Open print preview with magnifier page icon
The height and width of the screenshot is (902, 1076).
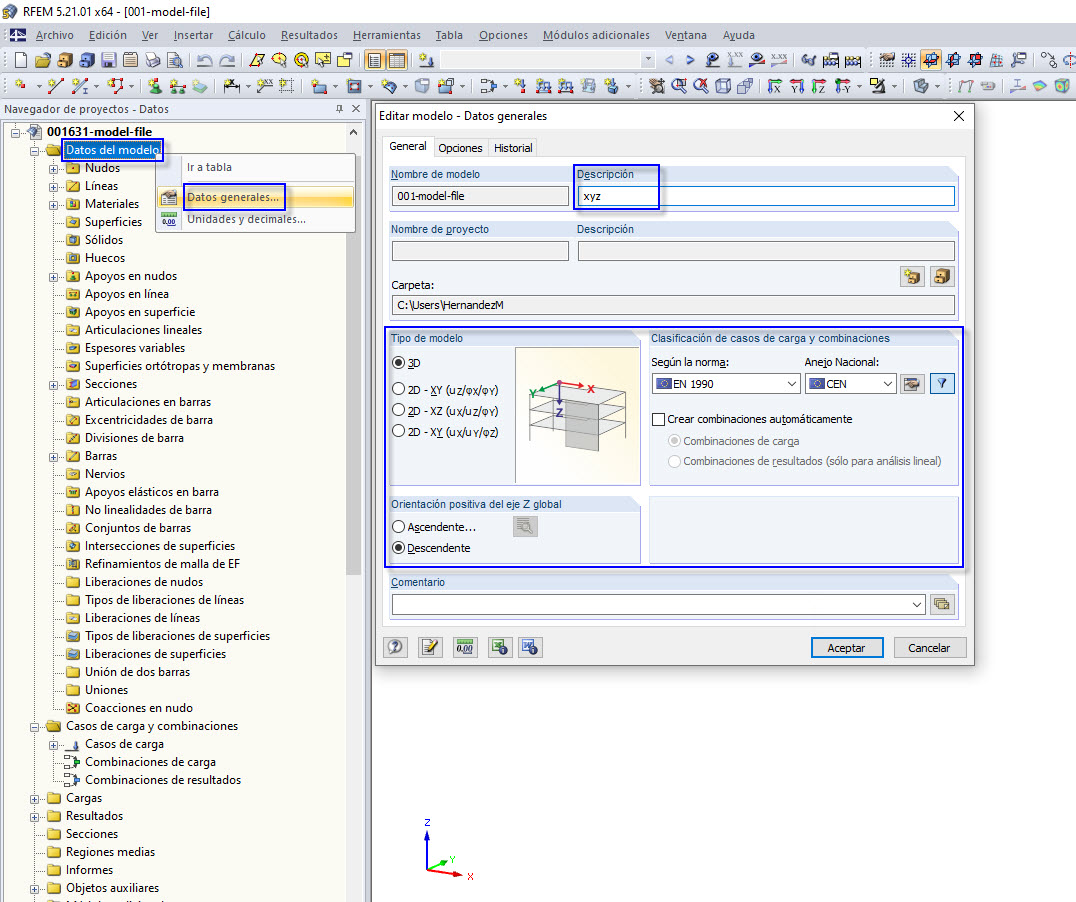coord(175,60)
